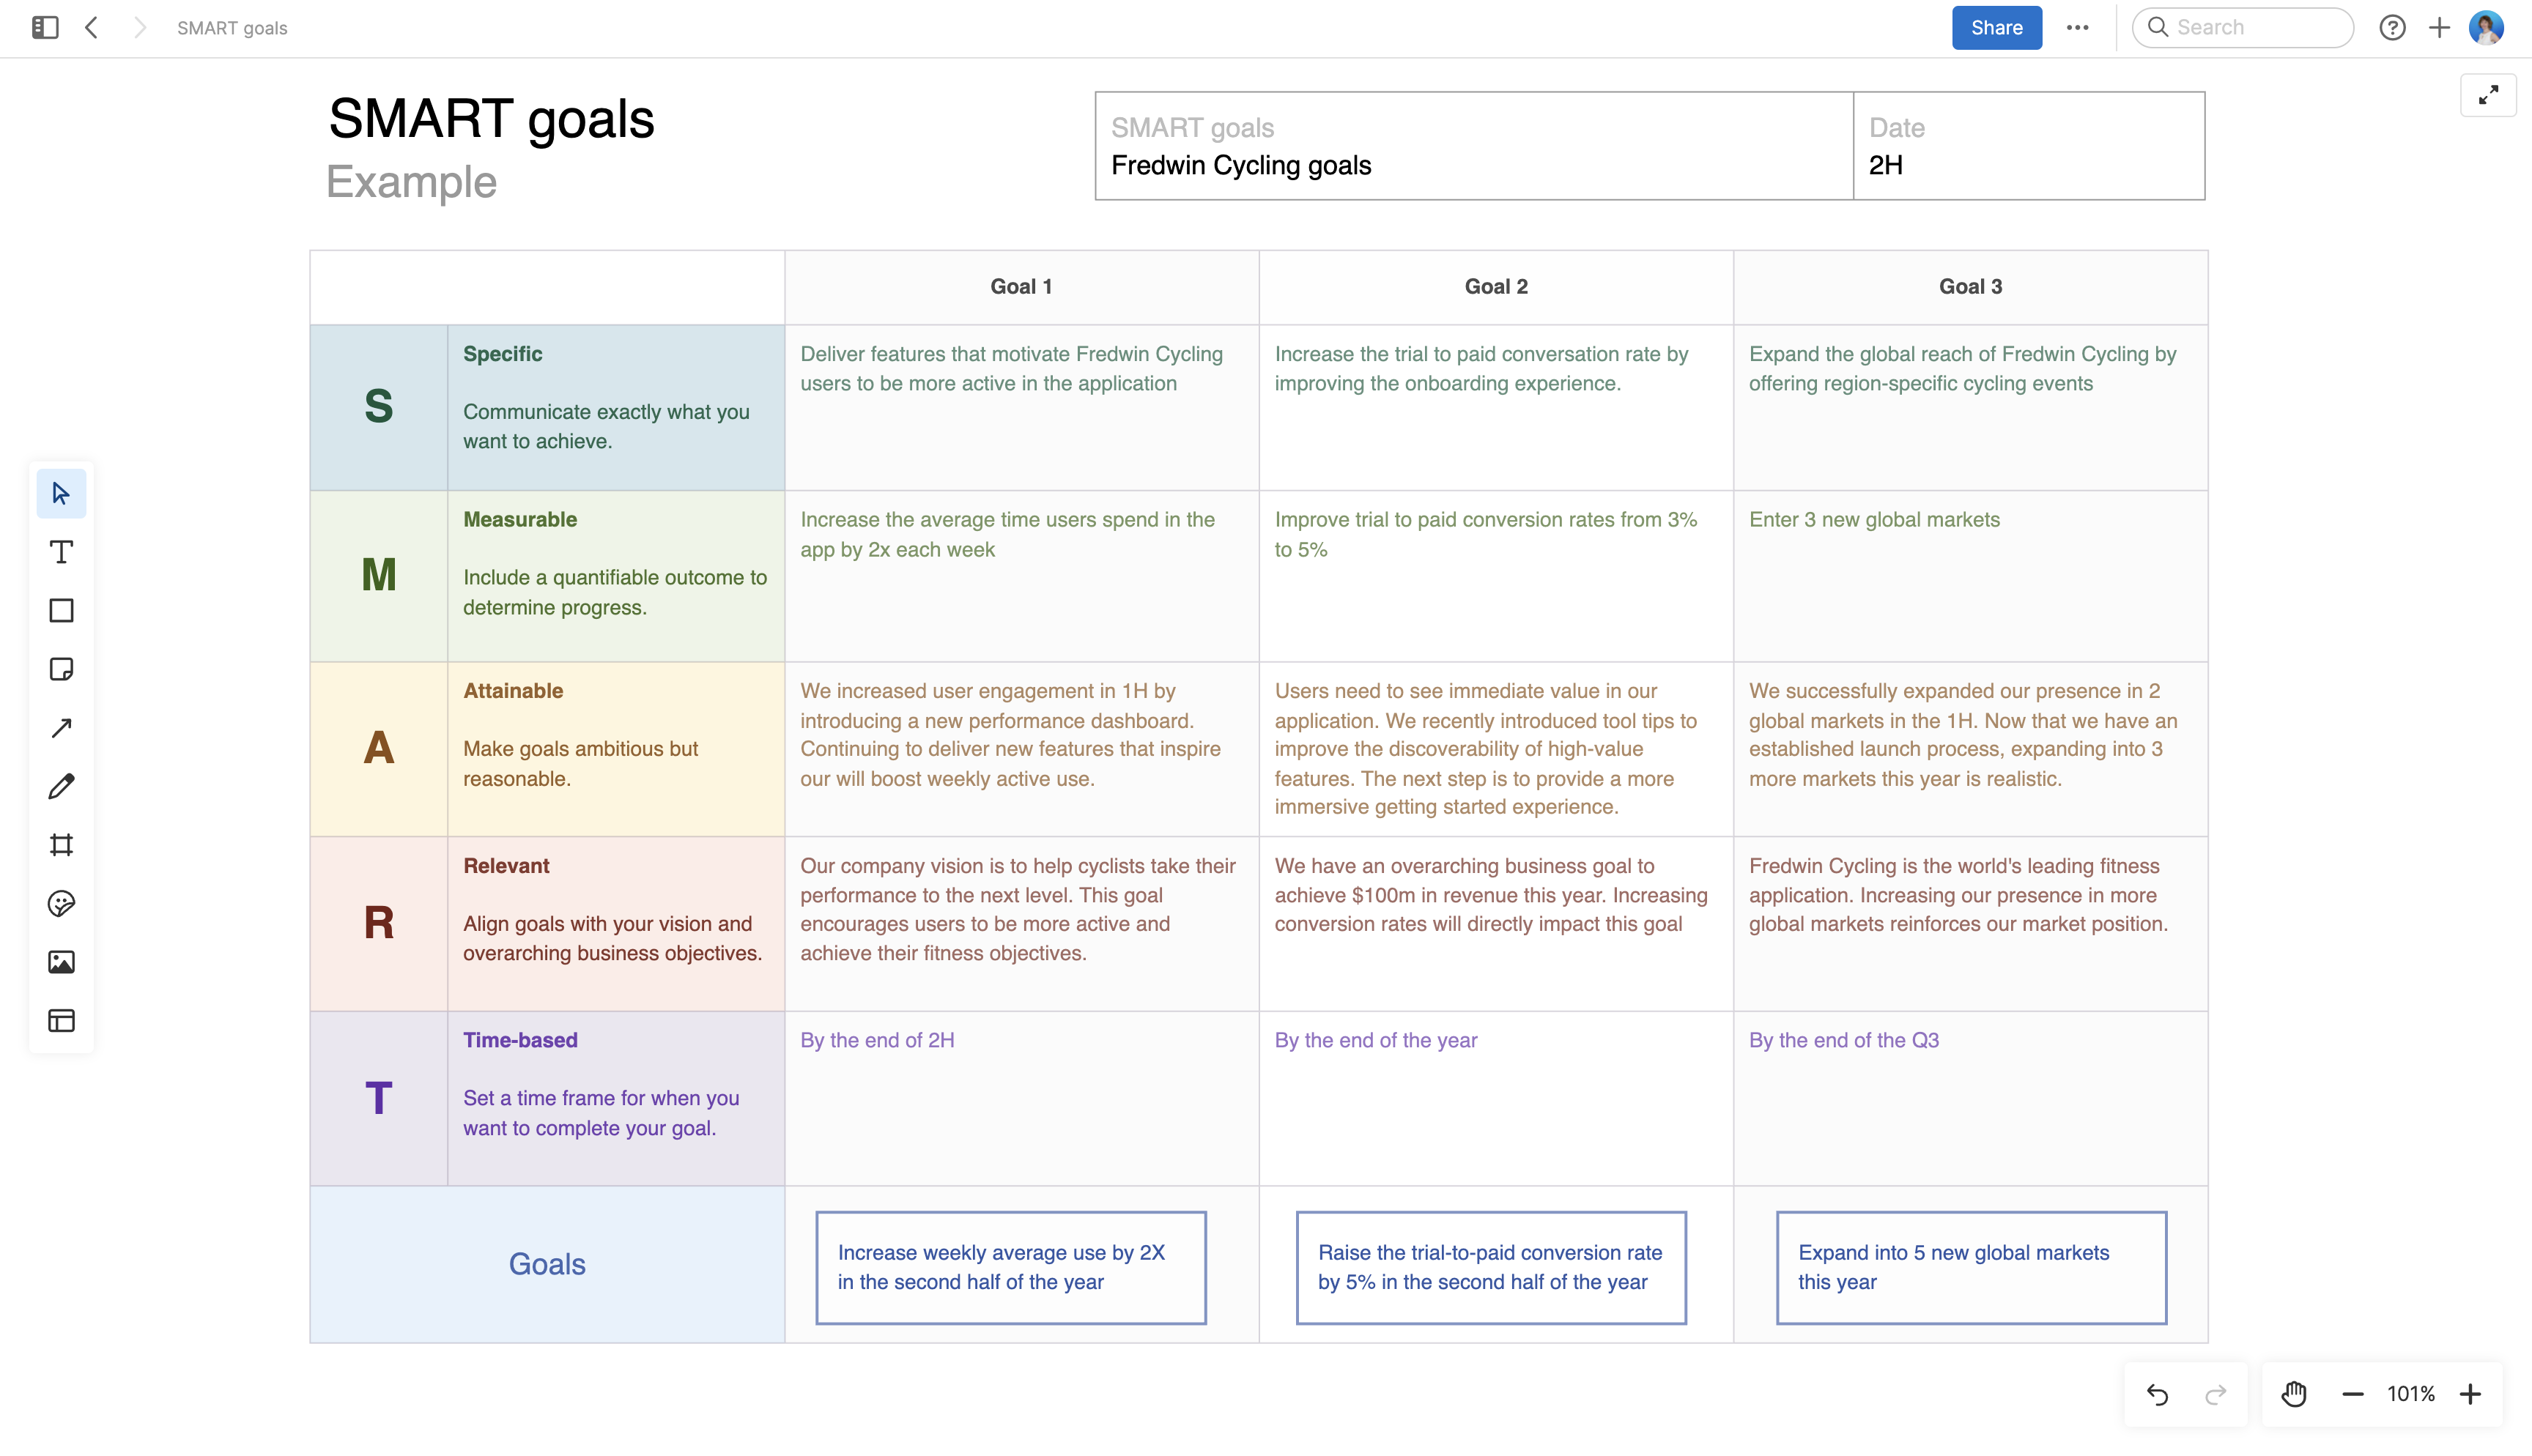The image size is (2532, 1456).
Task: Toggle the left sidebar panel
Action: click(45, 27)
